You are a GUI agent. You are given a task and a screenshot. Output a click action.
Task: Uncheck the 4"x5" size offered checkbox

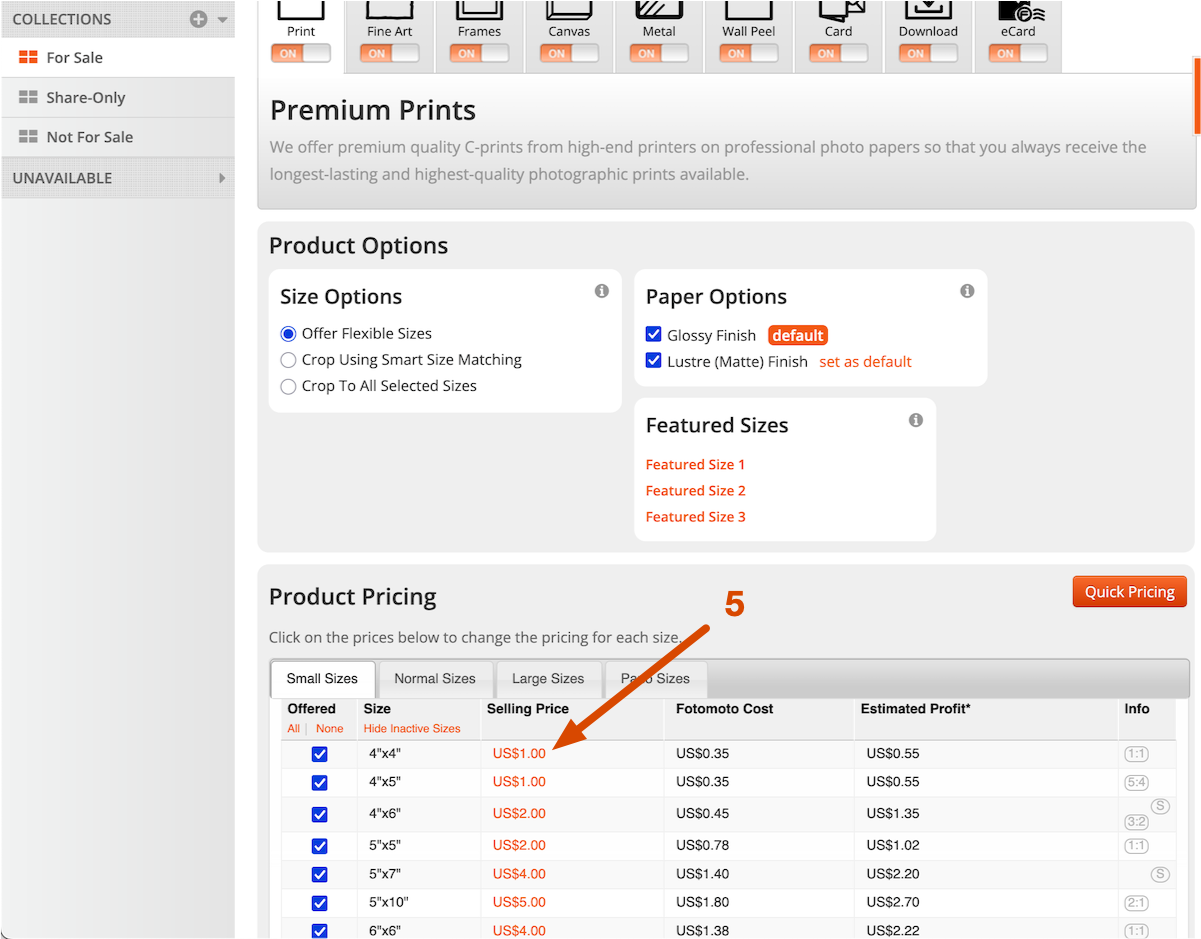(x=320, y=782)
